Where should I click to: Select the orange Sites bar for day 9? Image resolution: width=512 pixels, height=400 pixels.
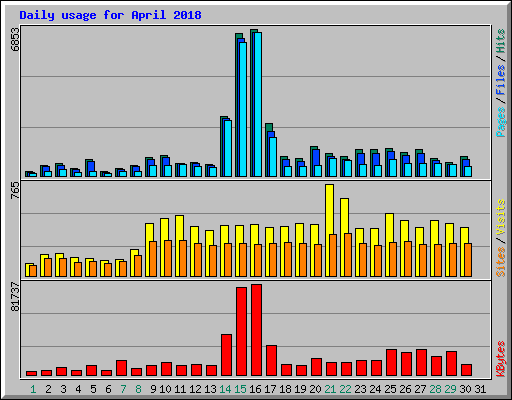(x=153, y=259)
